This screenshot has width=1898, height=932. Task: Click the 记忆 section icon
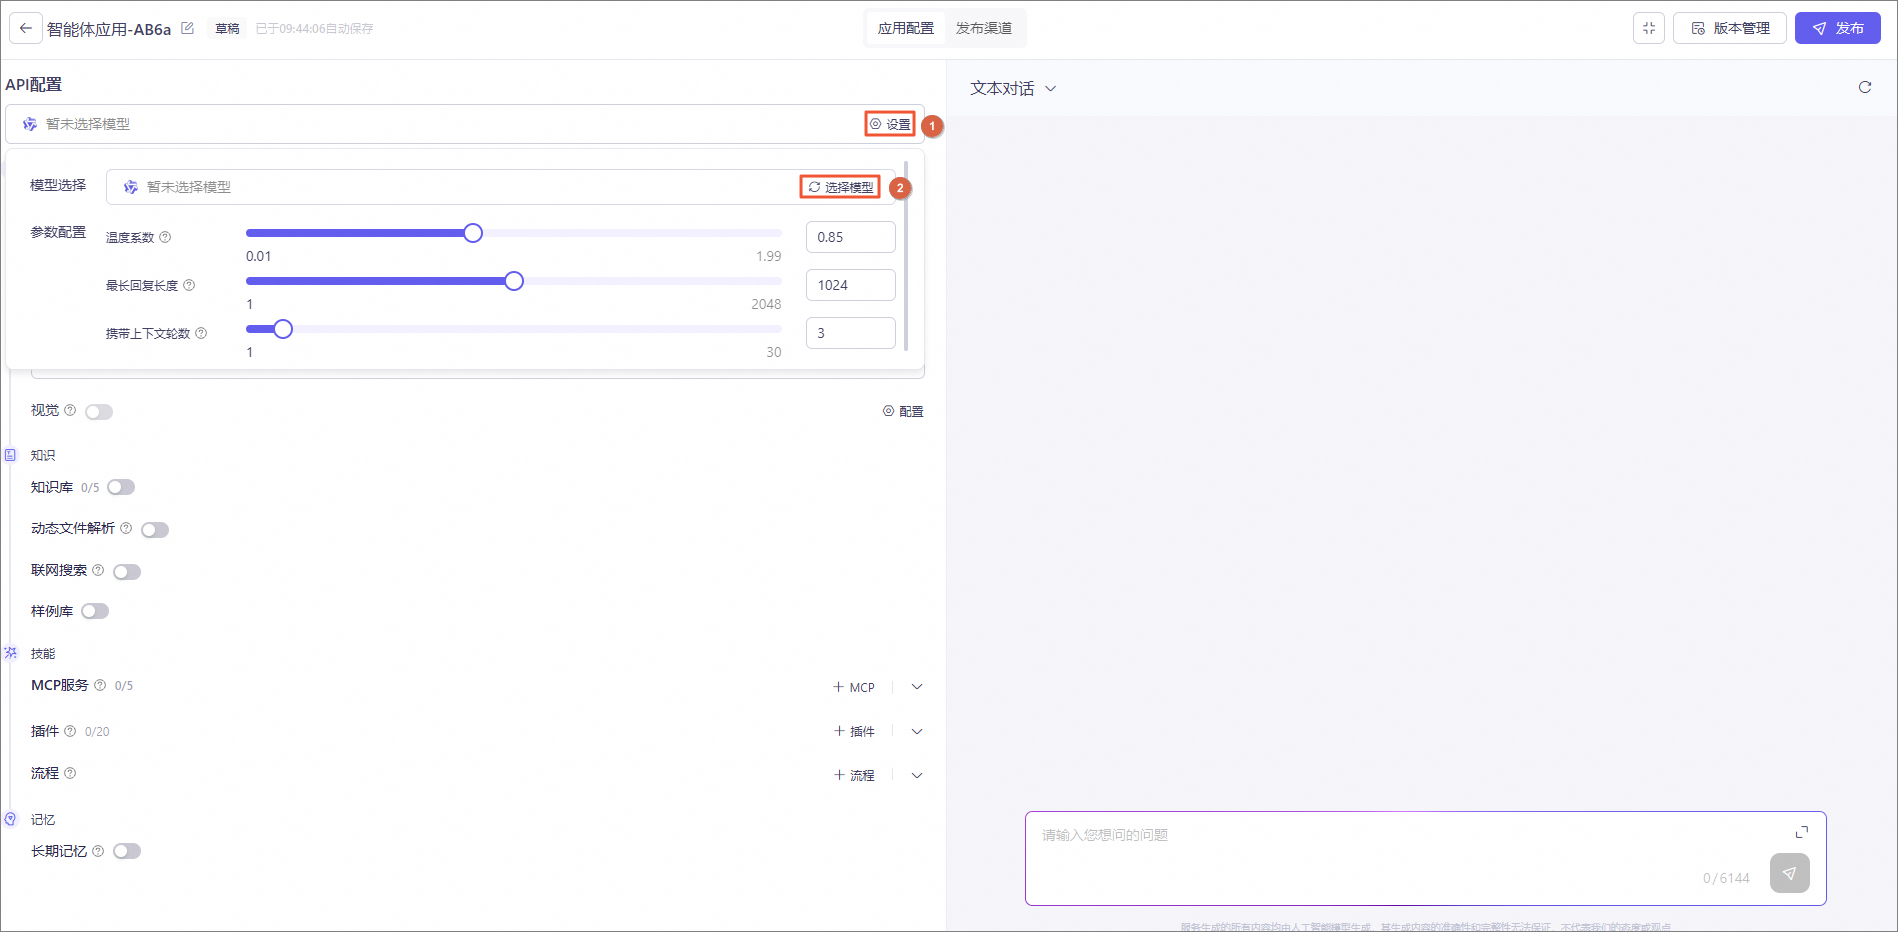[x=11, y=819]
